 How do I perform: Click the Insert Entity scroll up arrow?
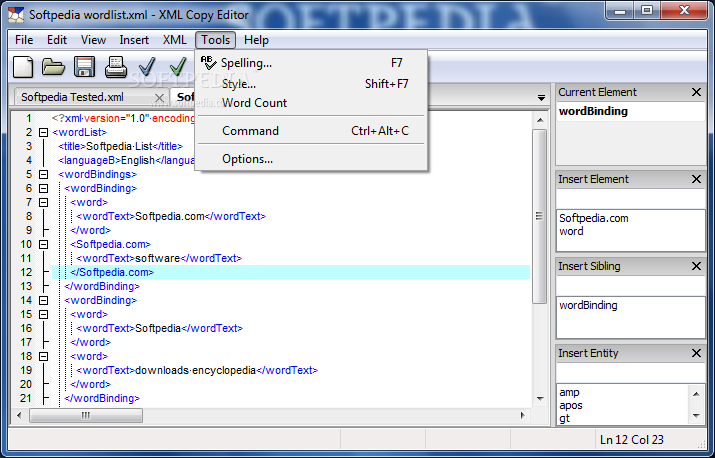[696, 394]
